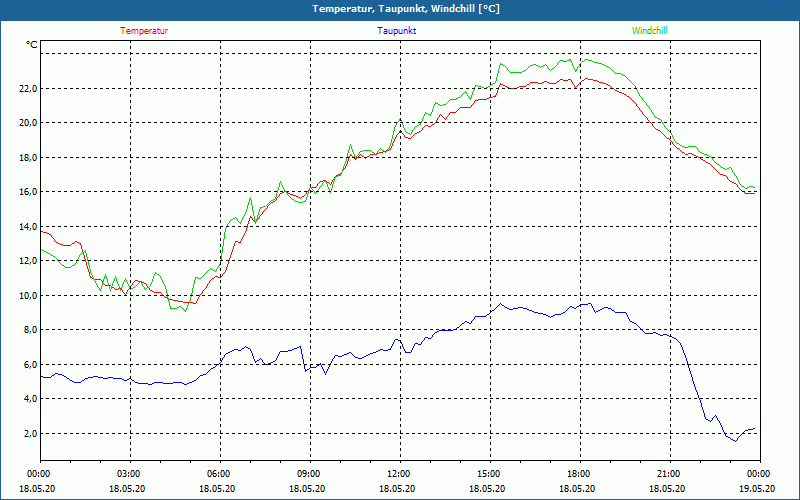Screen dimensions: 800x500
Task: Select the 03:00 time axis label
Action: point(129,474)
